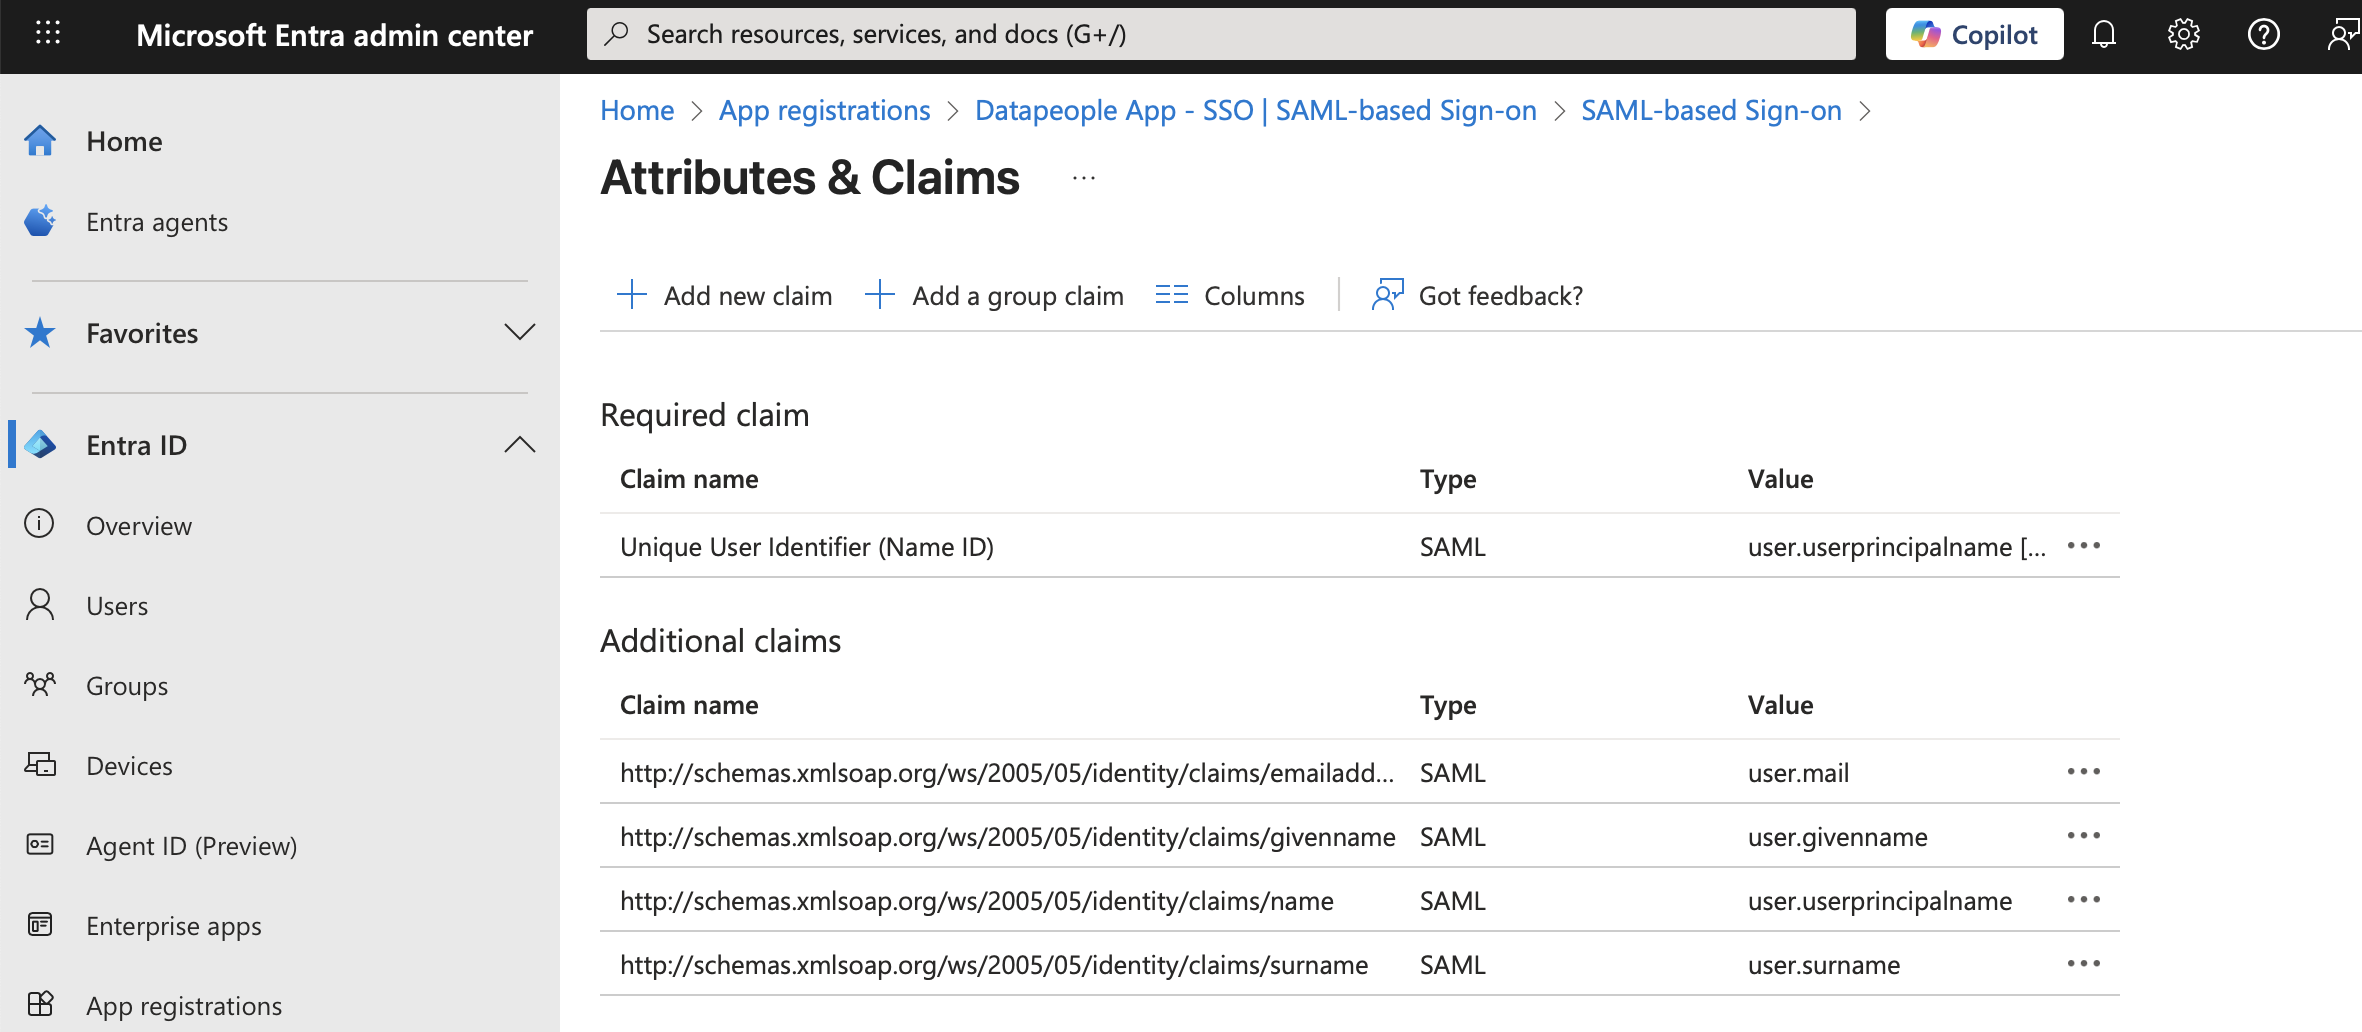Image resolution: width=2362 pixels, height=1032 pixels.
Task: Open the notifications bell
Action: coord(2104,35)
